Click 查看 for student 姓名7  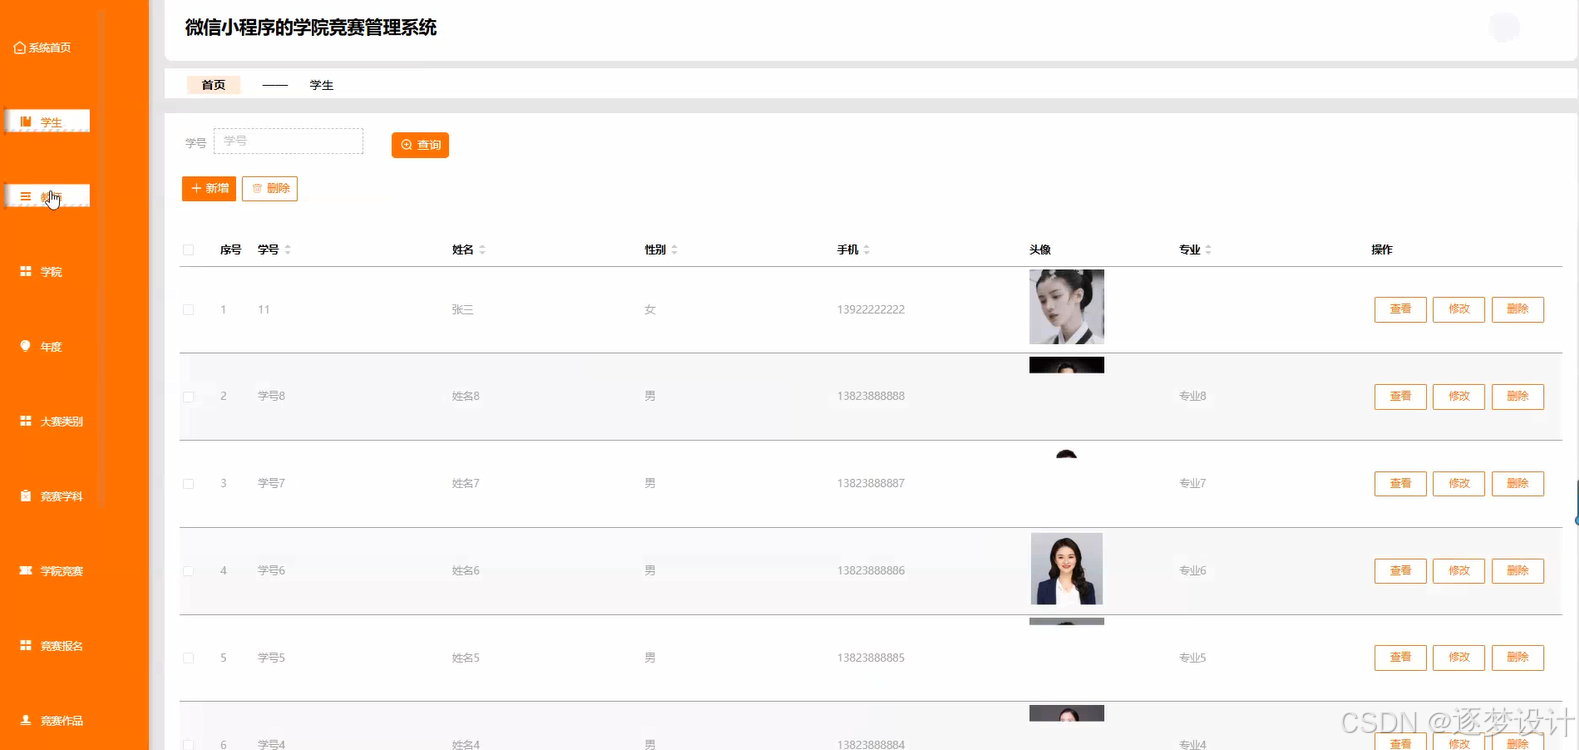click(x=1400, y=483)
